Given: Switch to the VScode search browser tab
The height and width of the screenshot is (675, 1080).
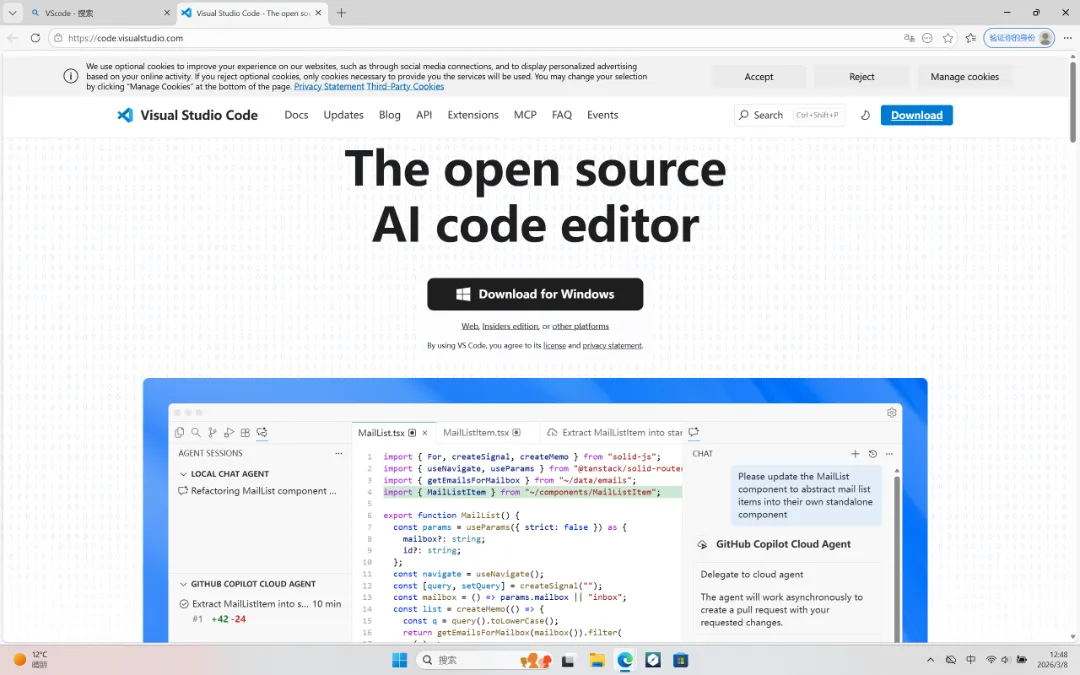Looking at the screenshot, I should [101, 12].
